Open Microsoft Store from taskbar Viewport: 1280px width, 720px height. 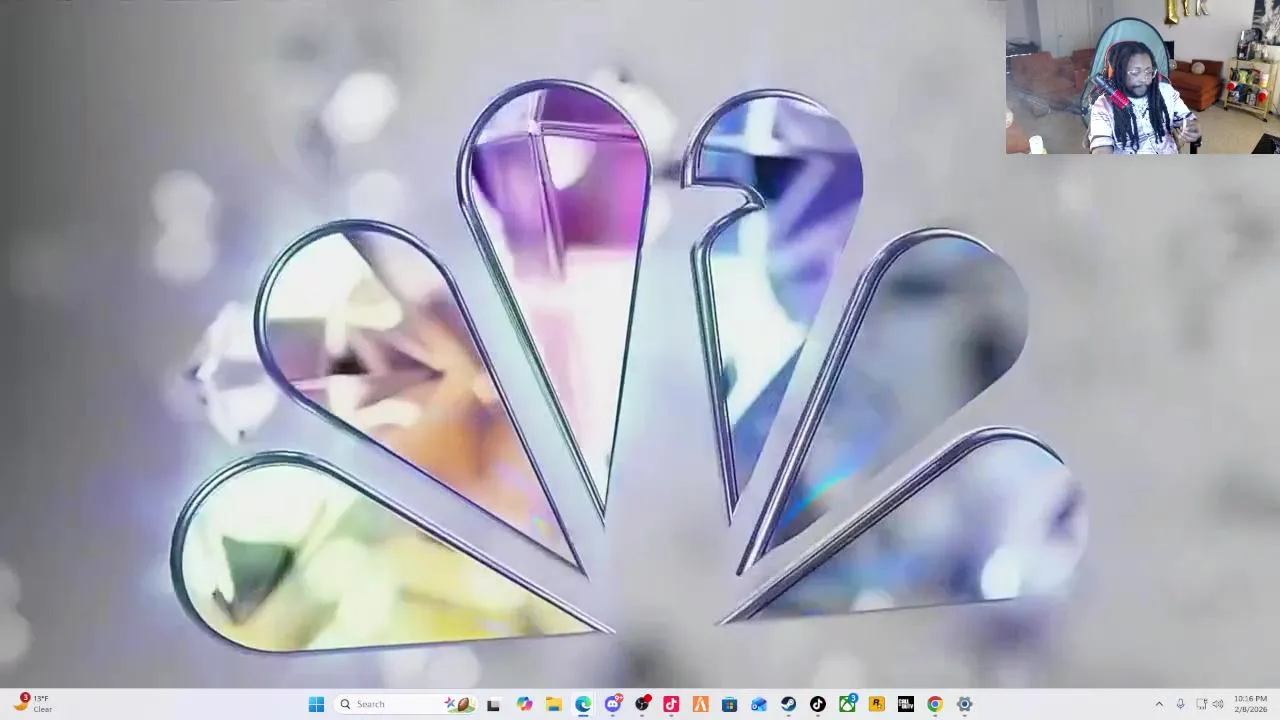pyautogui.click(x=729, y=704)
